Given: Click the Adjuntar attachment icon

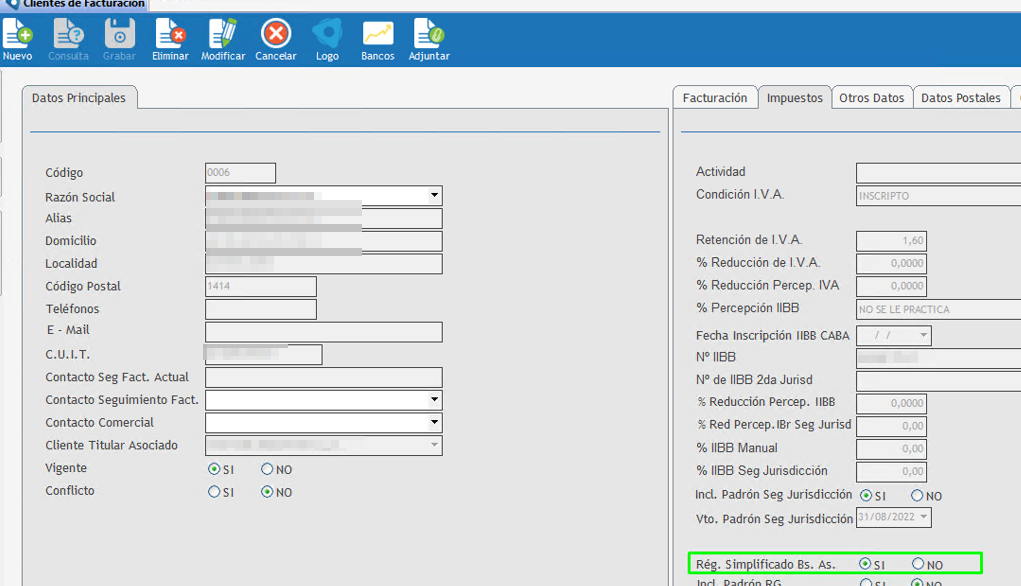Looking at the screenshot, I should 429,39.
